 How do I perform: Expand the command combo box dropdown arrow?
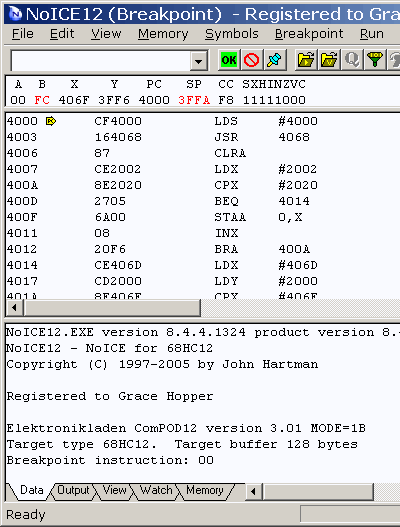(x=199, y=61)
